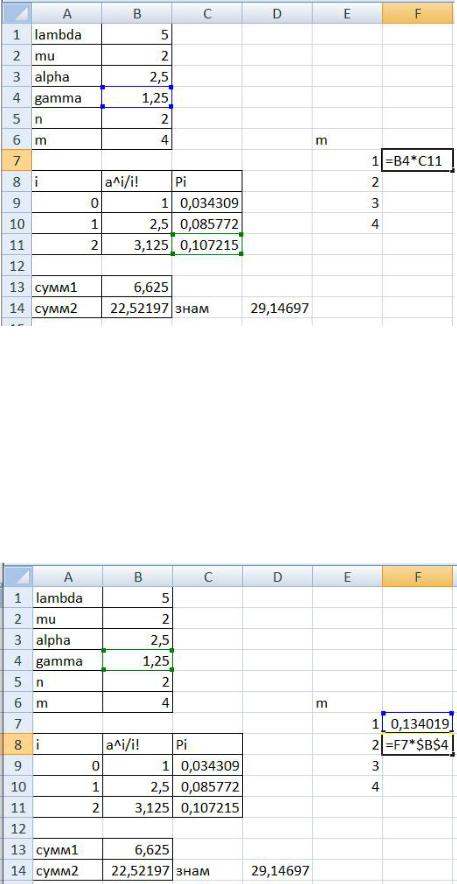Click 'lambda' label cell in upper spreadsheet

[x=66, y=34]
